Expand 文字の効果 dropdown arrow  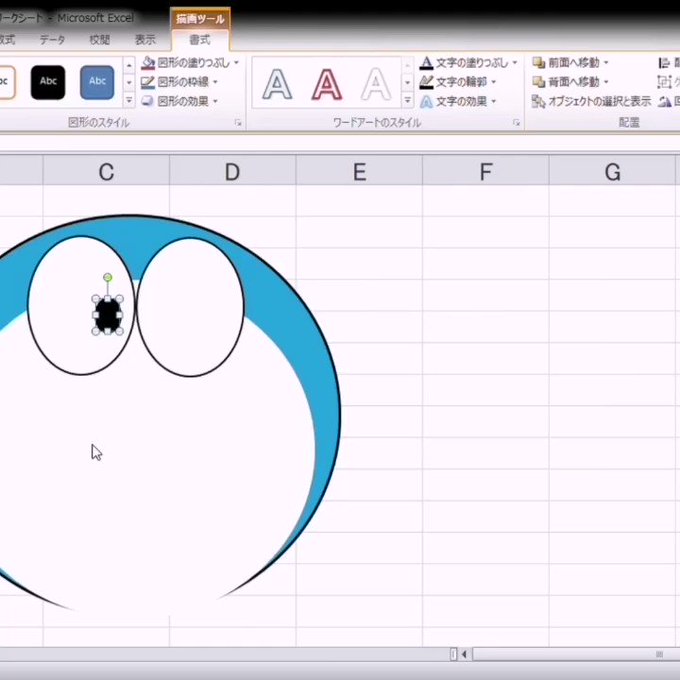click(494, 101)
